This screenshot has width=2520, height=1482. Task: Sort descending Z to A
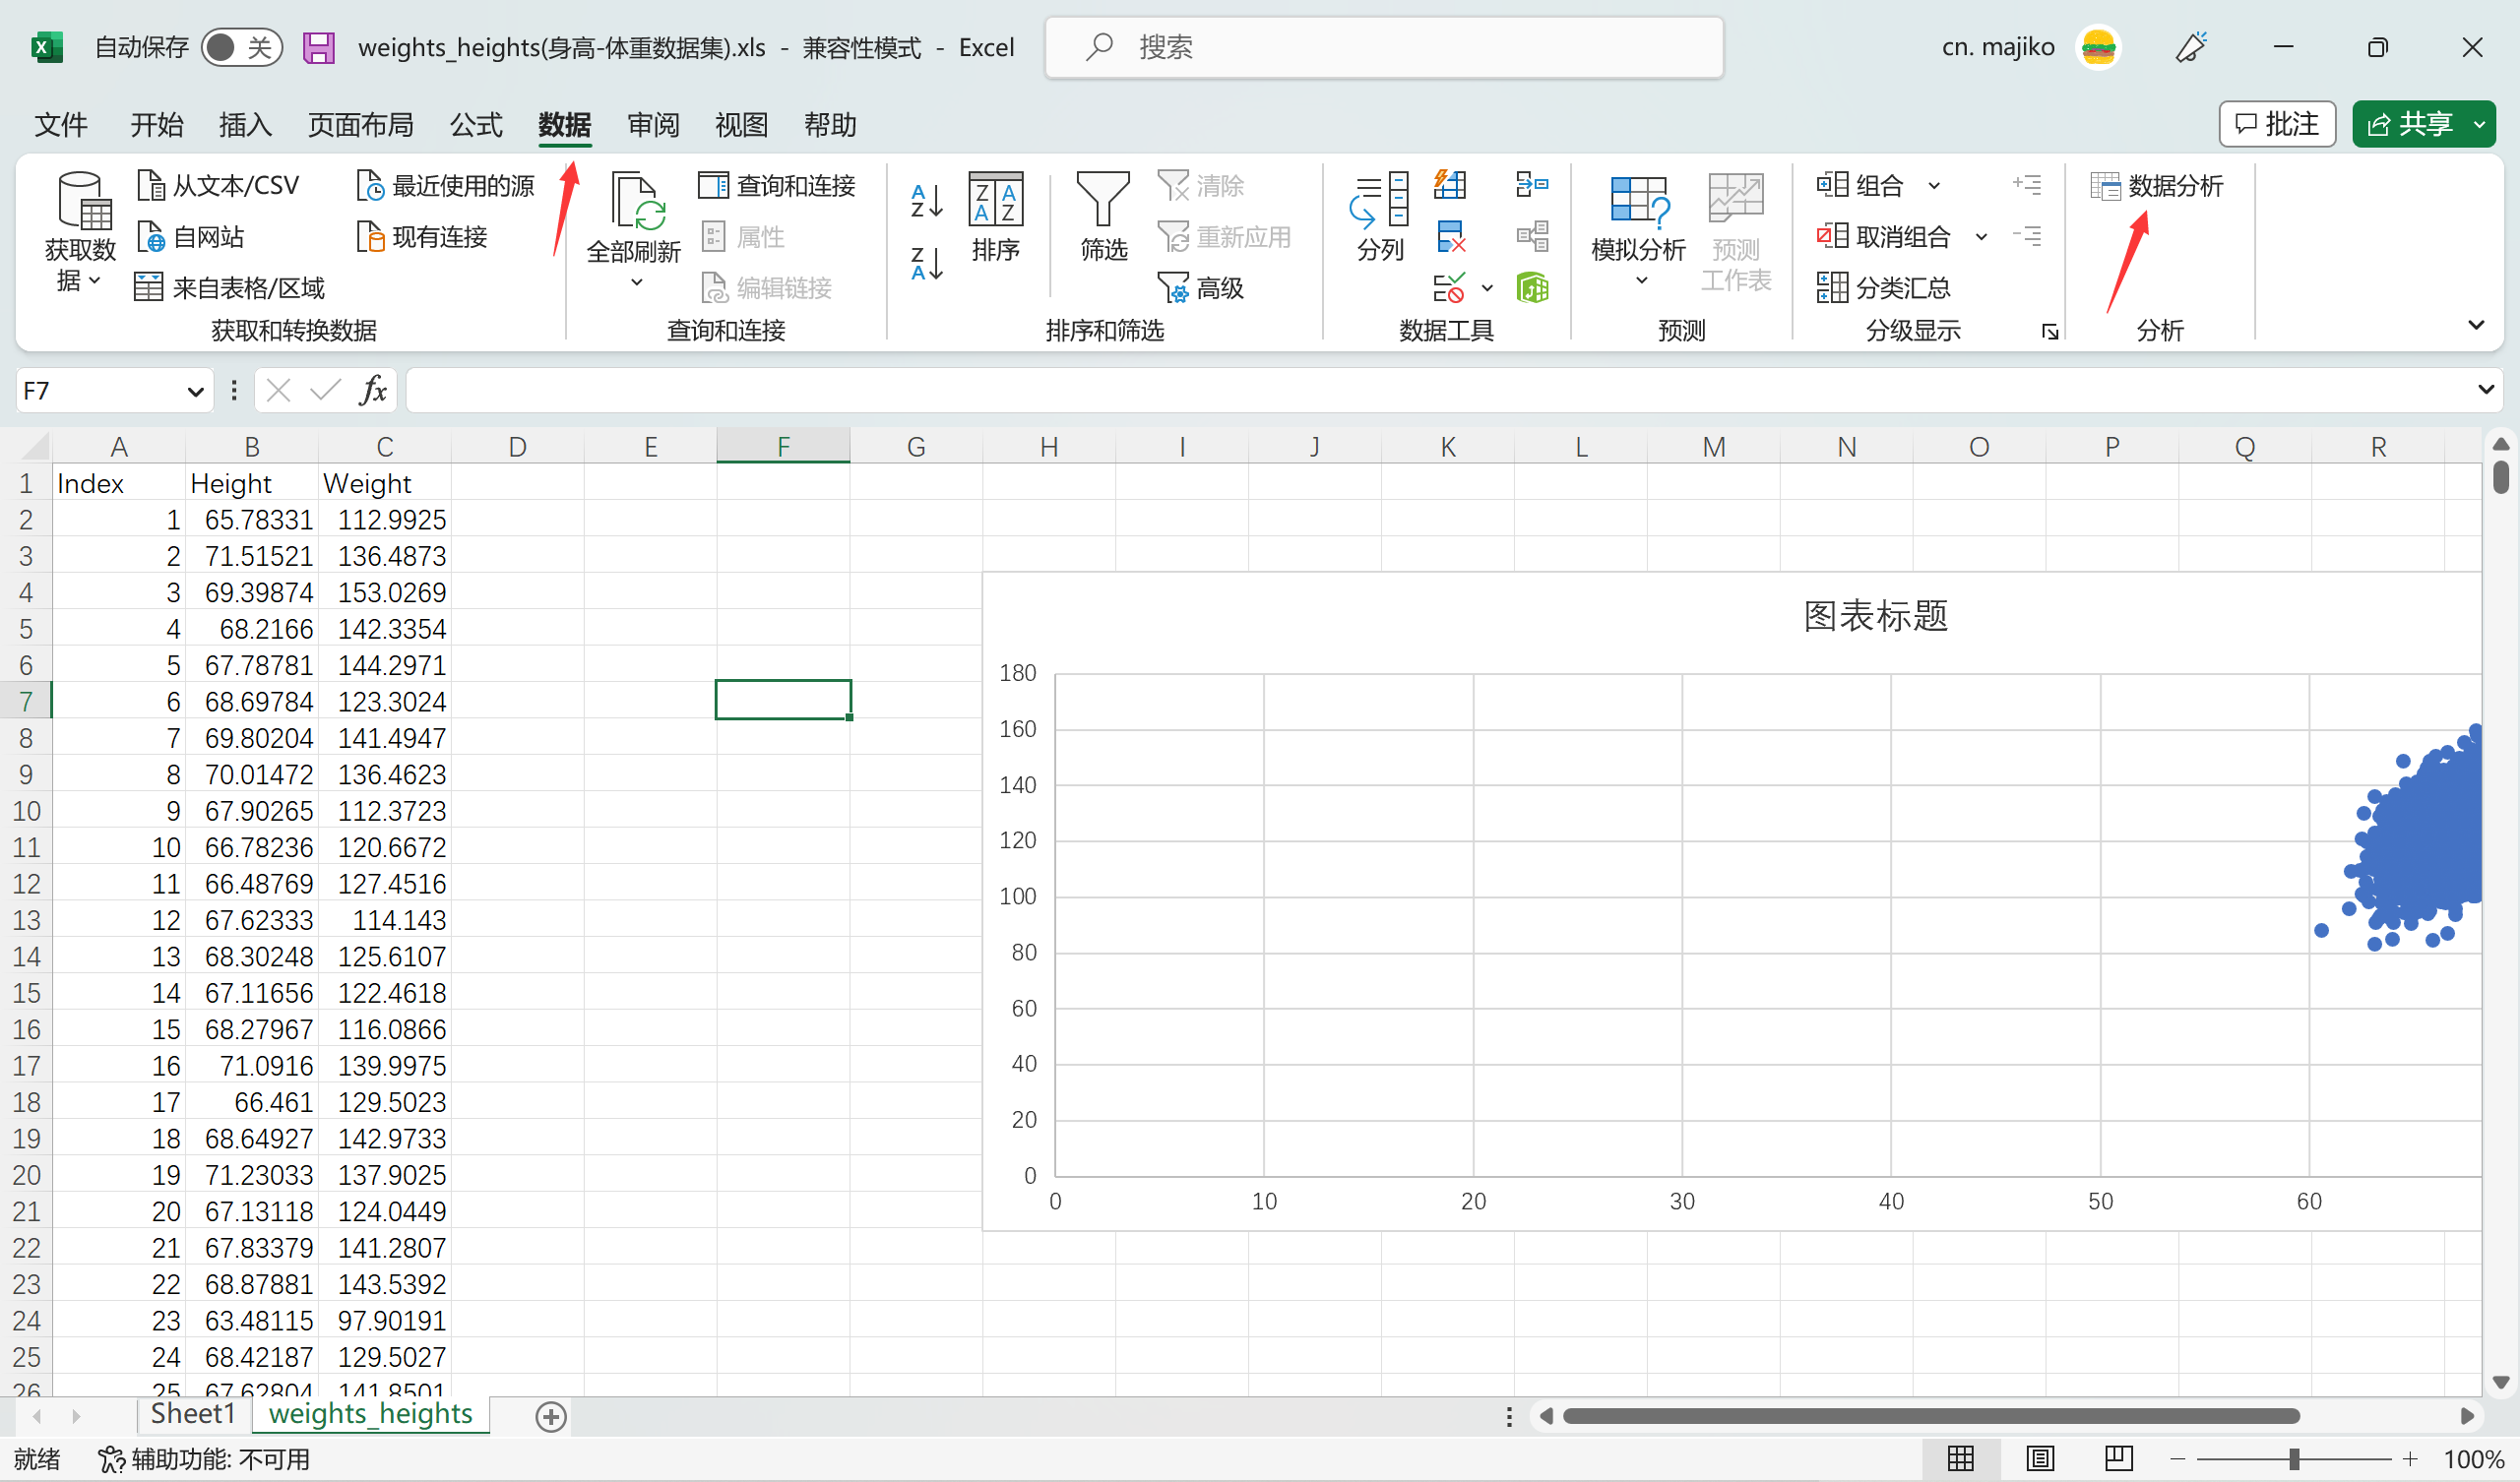(927, 264)
